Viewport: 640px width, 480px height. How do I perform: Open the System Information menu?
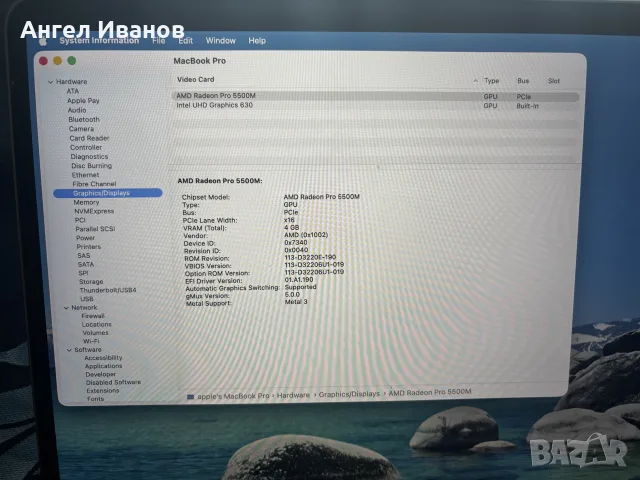pos(99,41)
